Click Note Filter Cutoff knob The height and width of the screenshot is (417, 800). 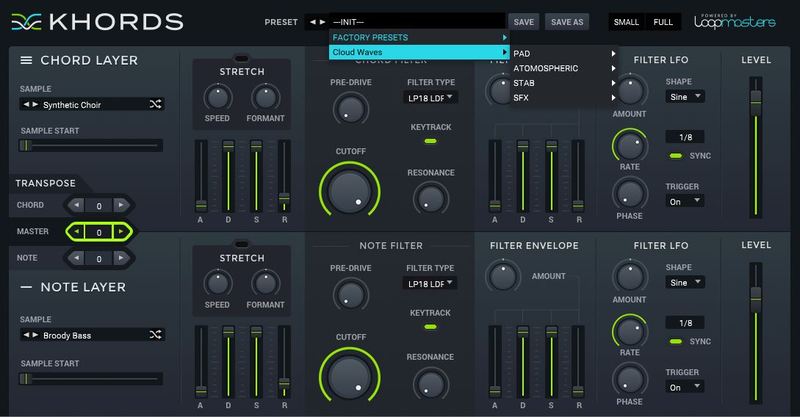[349, 377]
